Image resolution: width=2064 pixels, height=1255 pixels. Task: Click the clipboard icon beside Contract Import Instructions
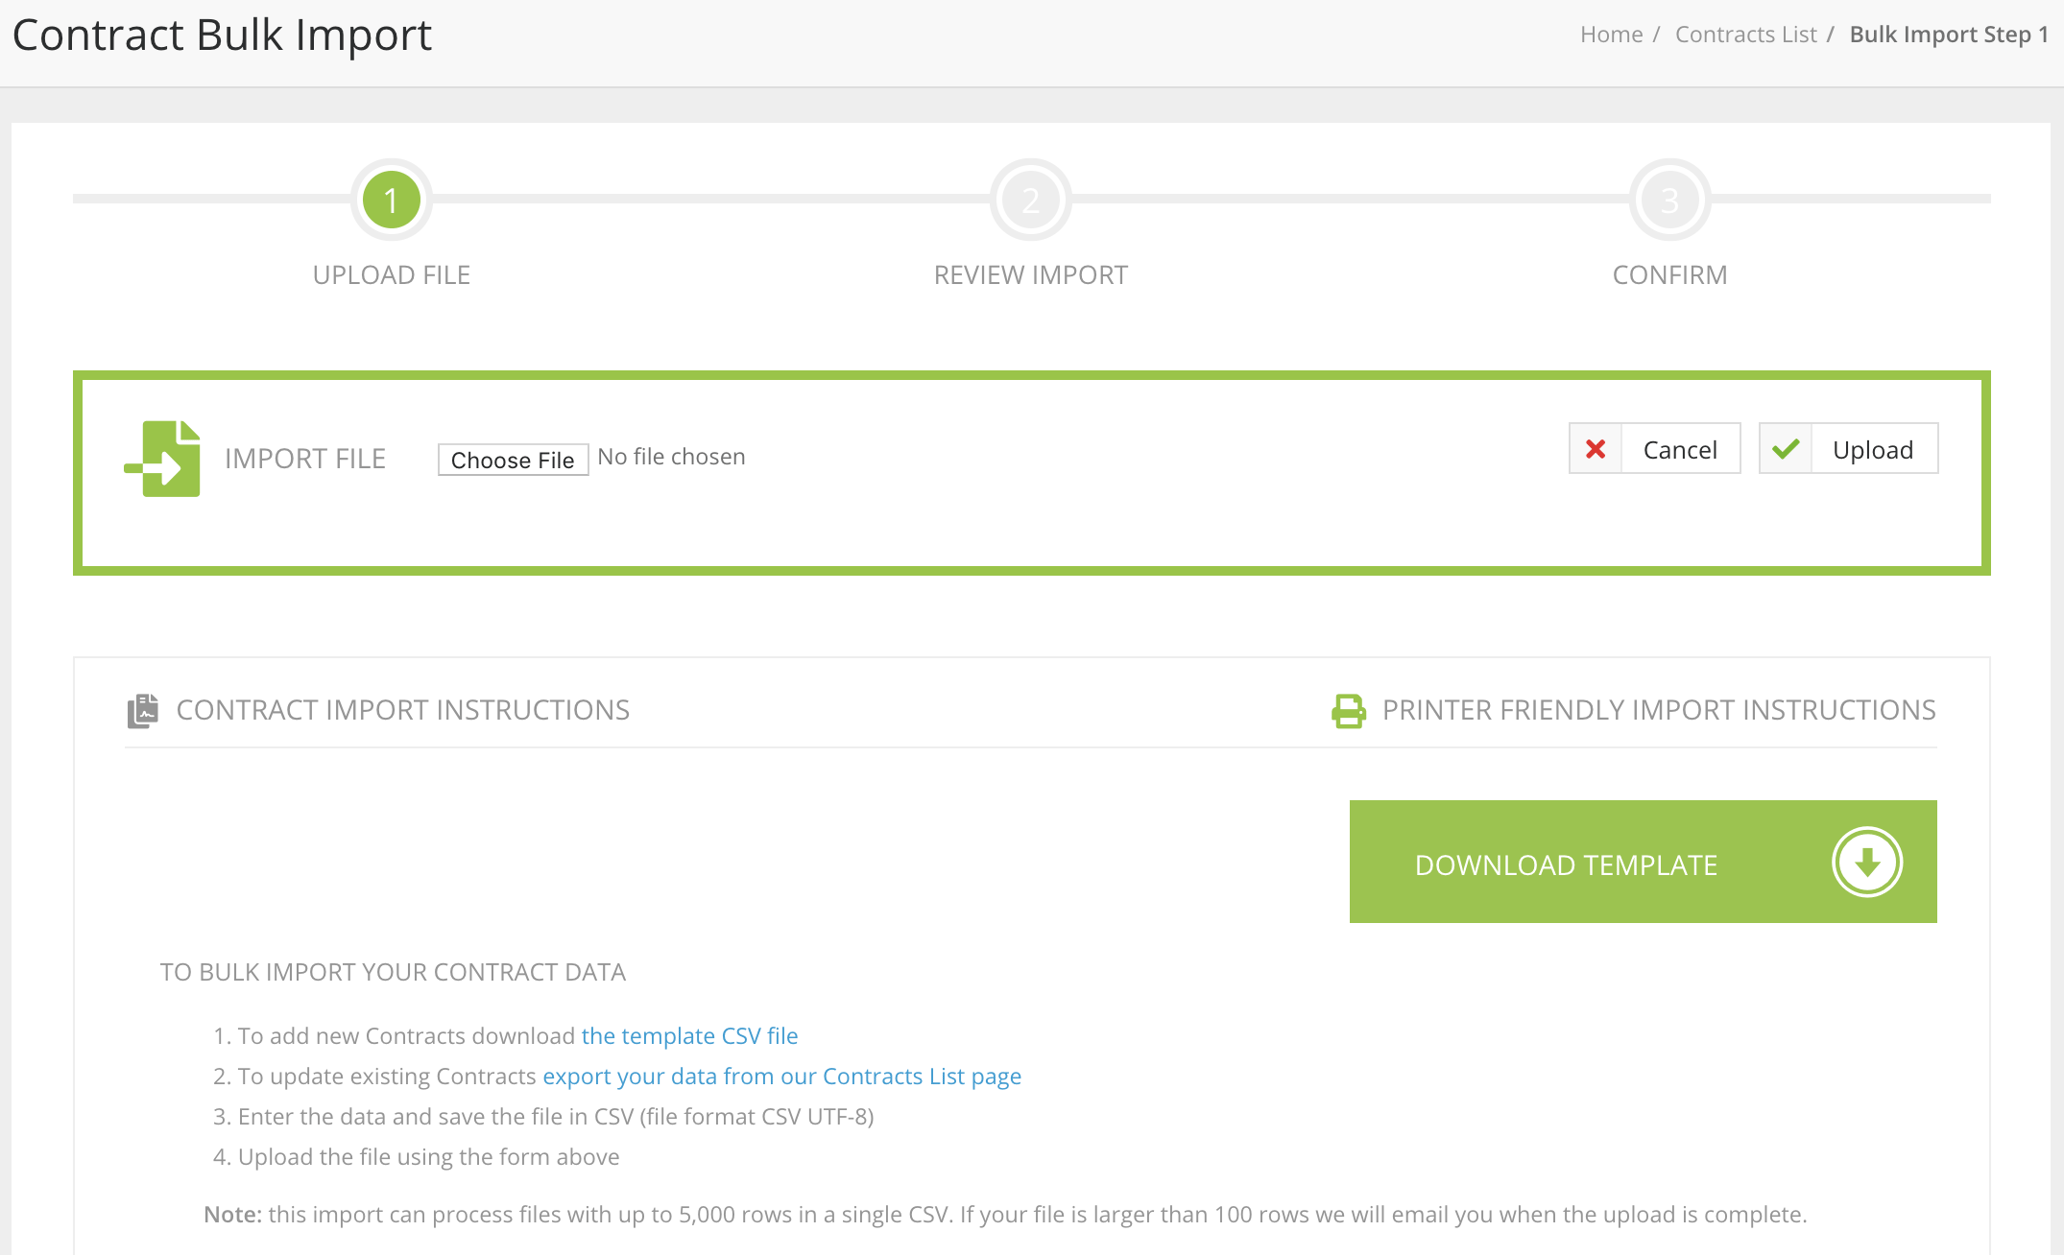(143, 710)
